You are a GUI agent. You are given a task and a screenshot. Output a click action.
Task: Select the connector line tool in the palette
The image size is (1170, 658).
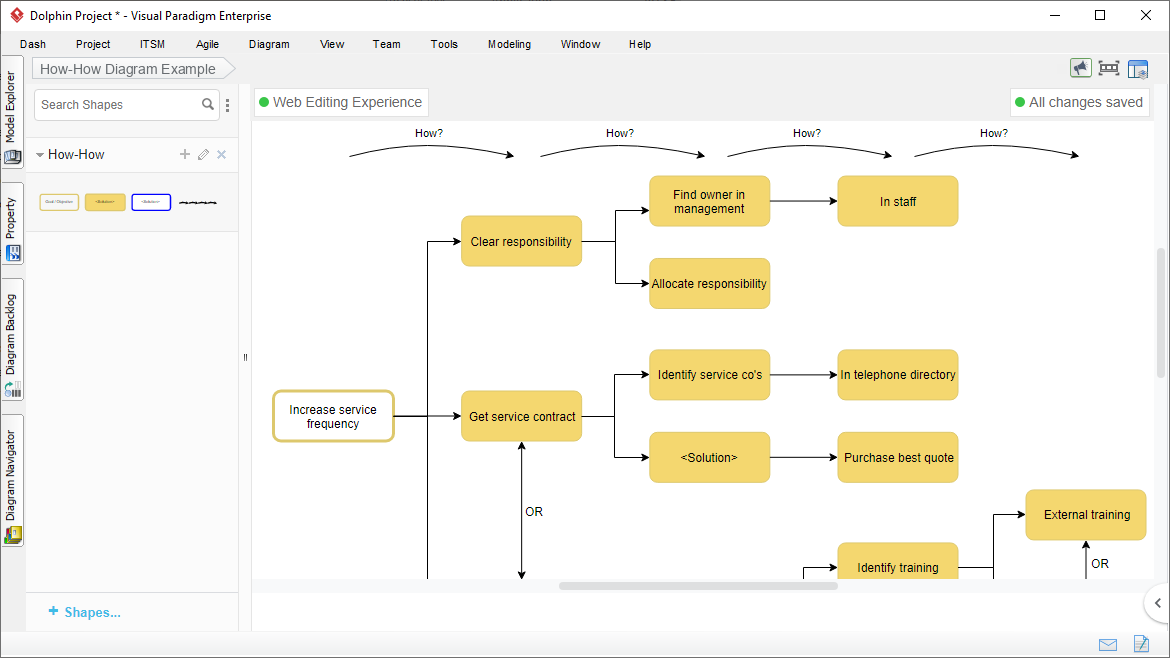pyautogui.click(x=198, y=203)
